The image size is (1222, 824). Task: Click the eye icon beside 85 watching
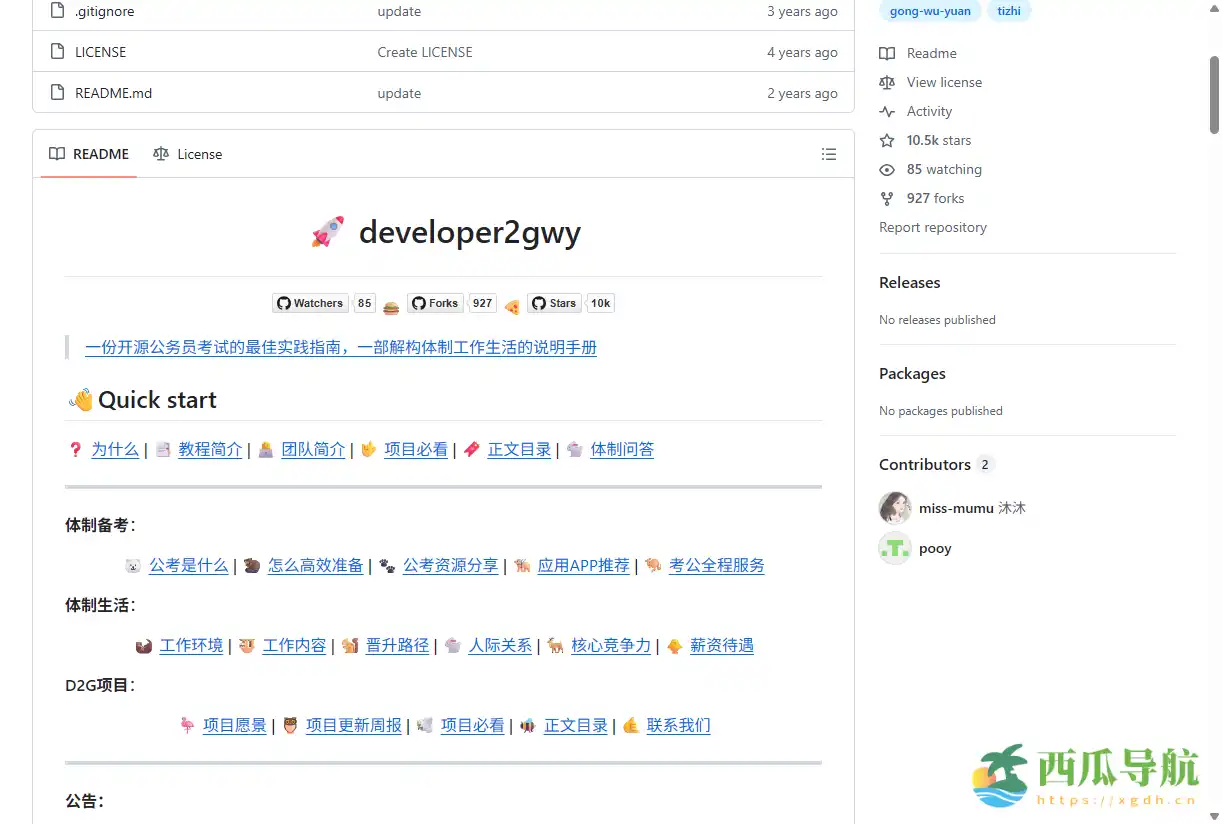[887, 169]
